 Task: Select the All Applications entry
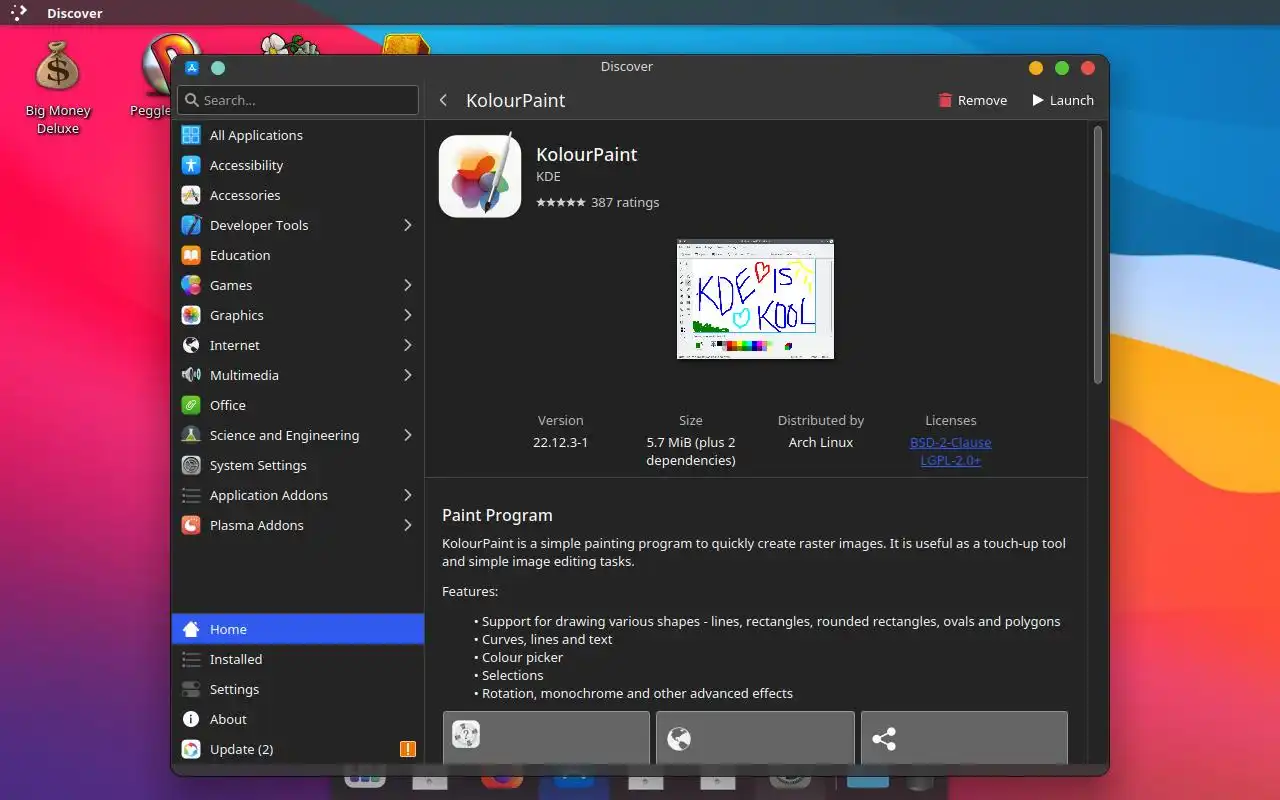click(x=298, y=135)
